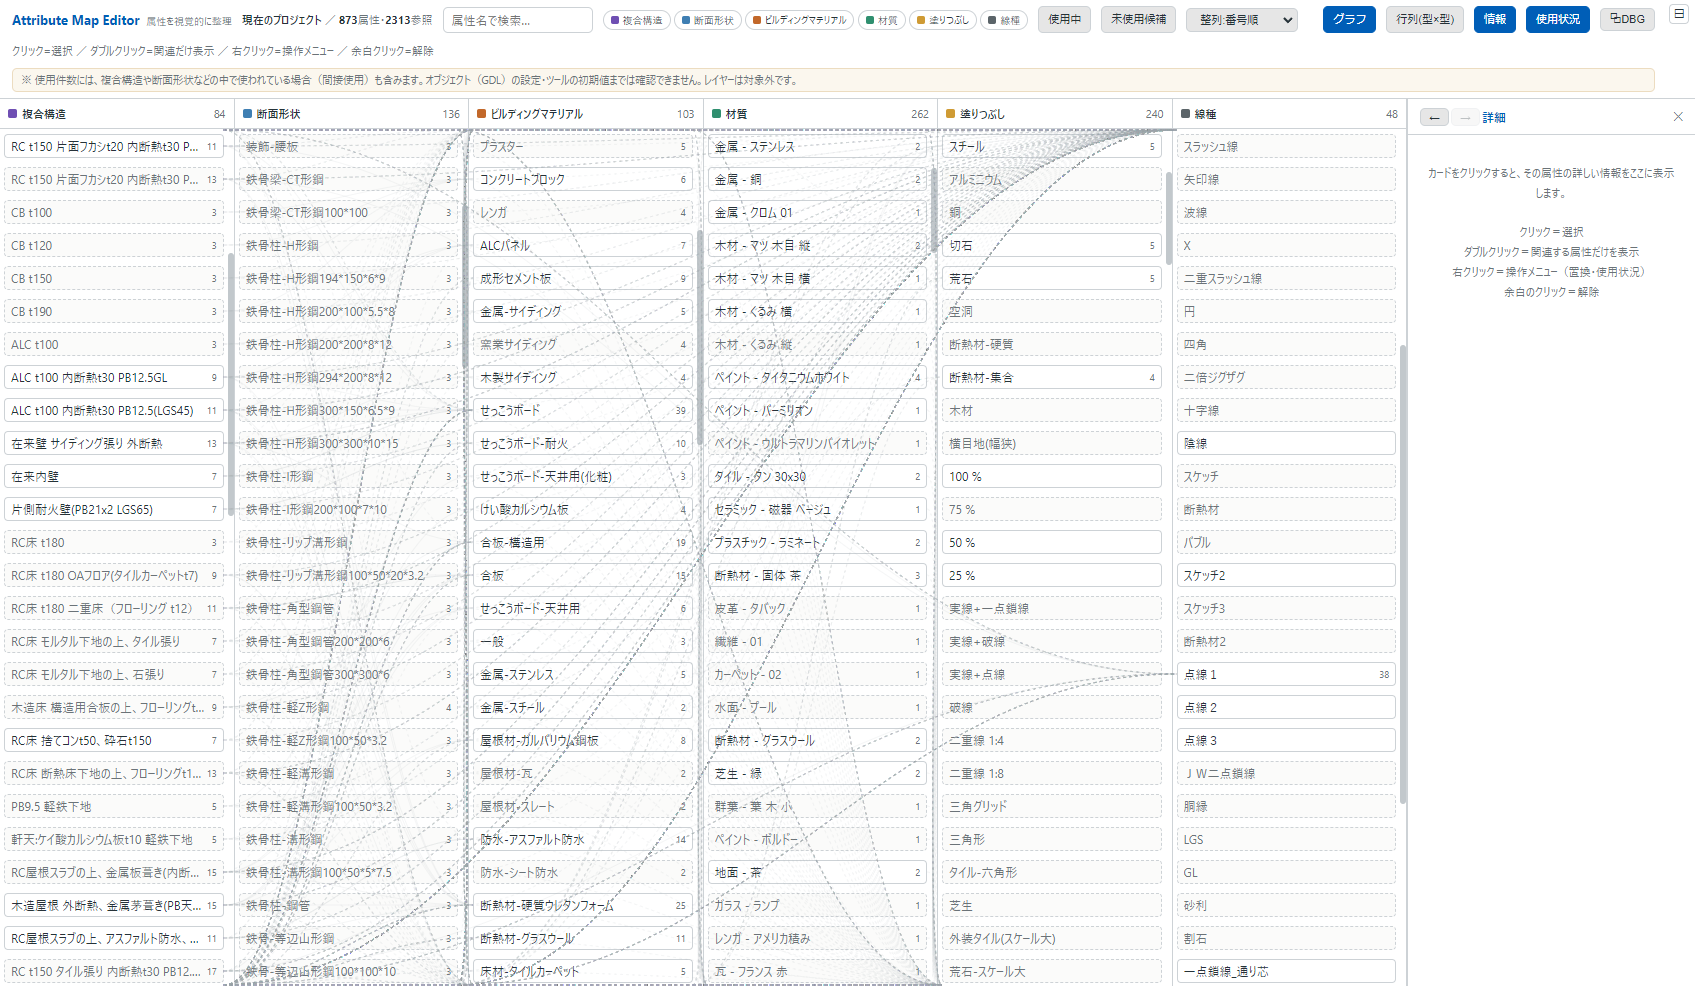Image resolution: width=1695 pixels, height=986 pixels.
Task: Open the 整列:番号順 sort dropdown
Action: (x=1242, y=20)
